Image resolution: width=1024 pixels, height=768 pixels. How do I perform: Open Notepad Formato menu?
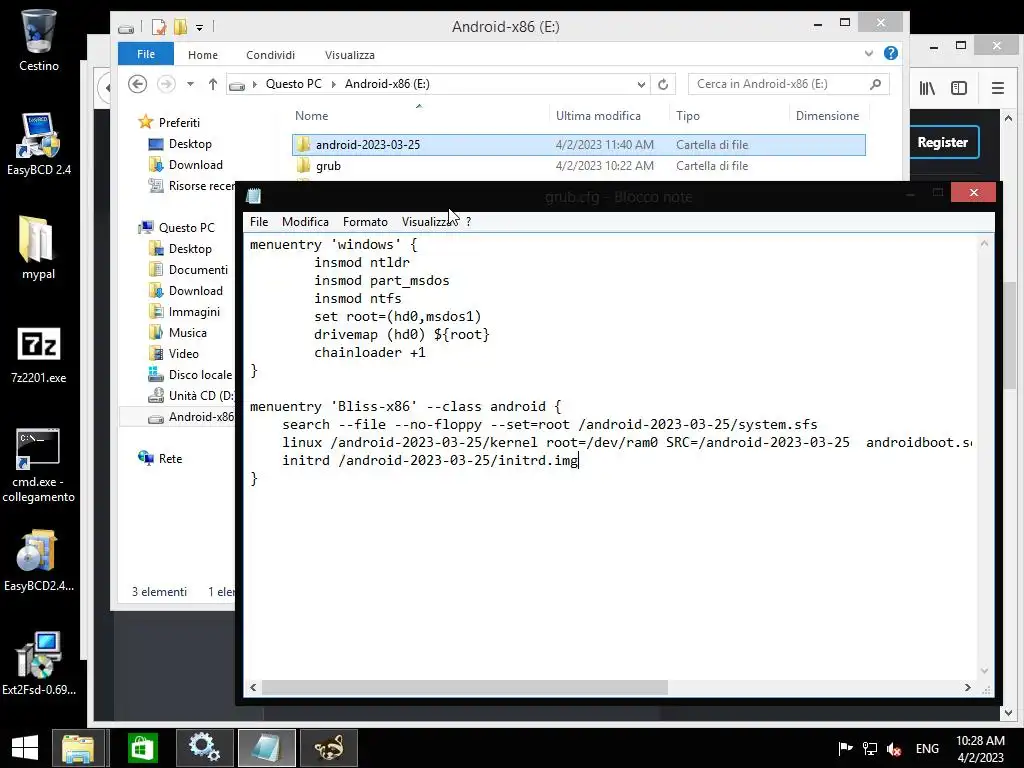[365, 222]
